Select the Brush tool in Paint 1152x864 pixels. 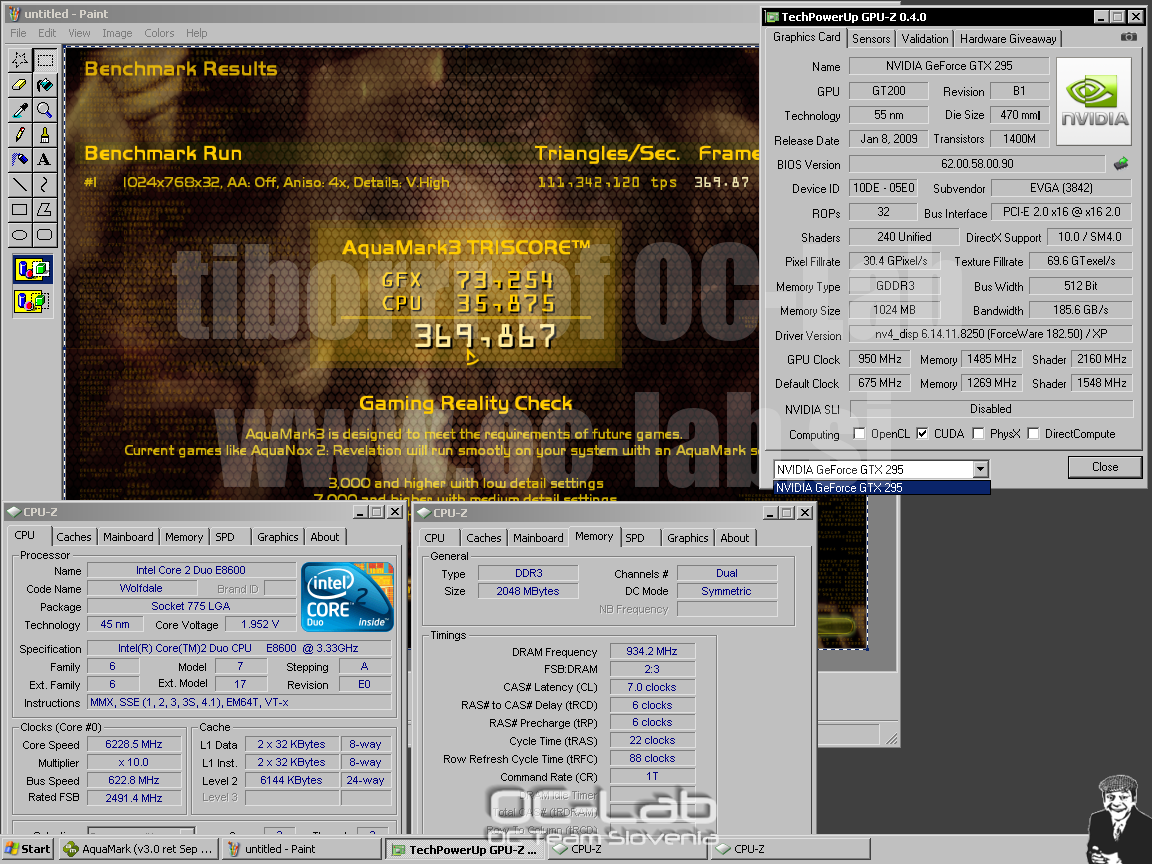point(45,135)
